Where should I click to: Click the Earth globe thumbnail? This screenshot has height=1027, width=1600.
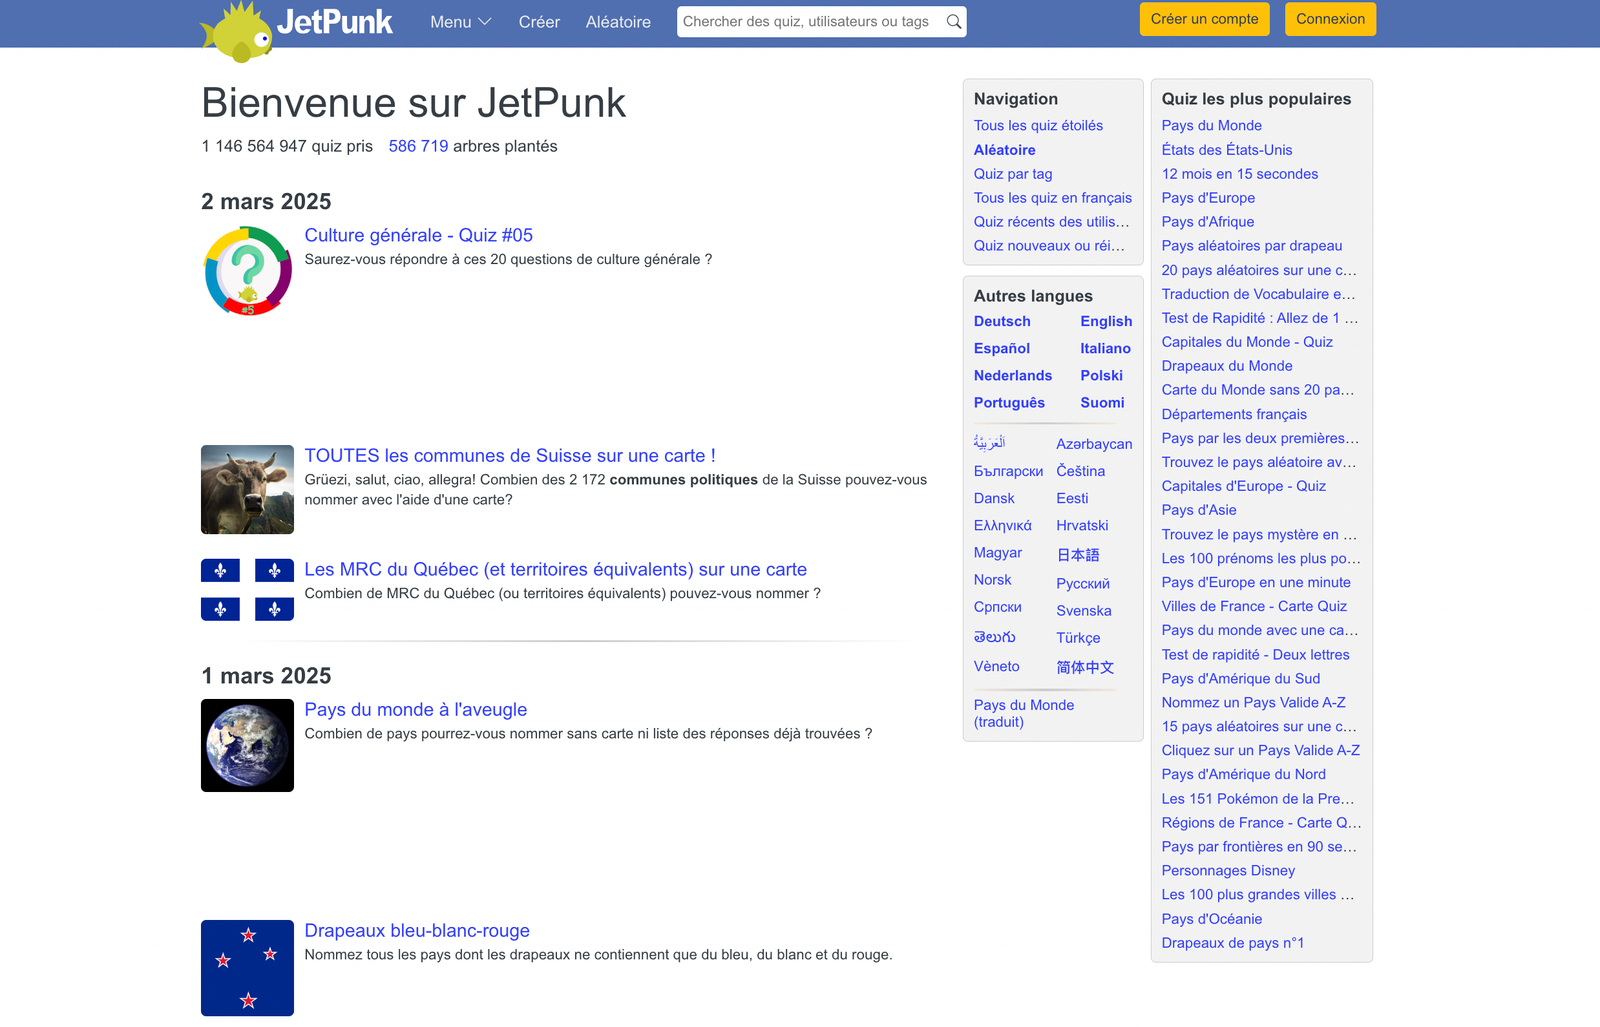click(247, 745)
